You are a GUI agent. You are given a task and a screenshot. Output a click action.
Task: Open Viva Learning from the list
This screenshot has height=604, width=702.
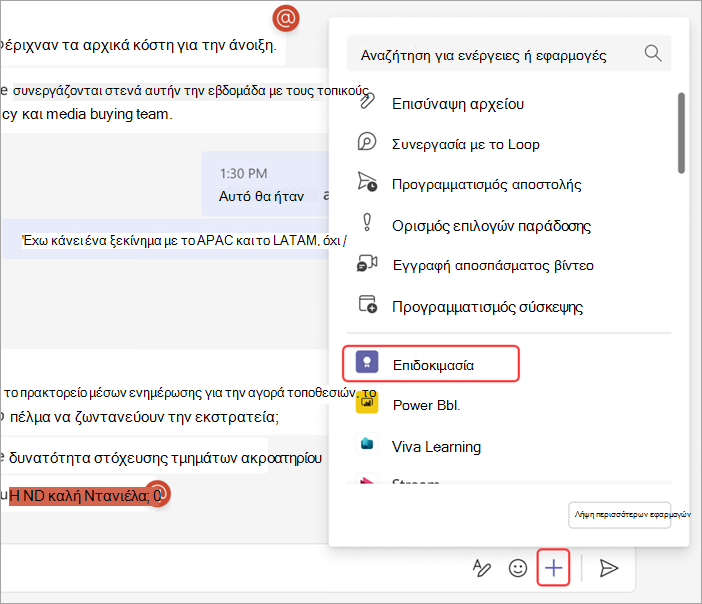[436, 447]
